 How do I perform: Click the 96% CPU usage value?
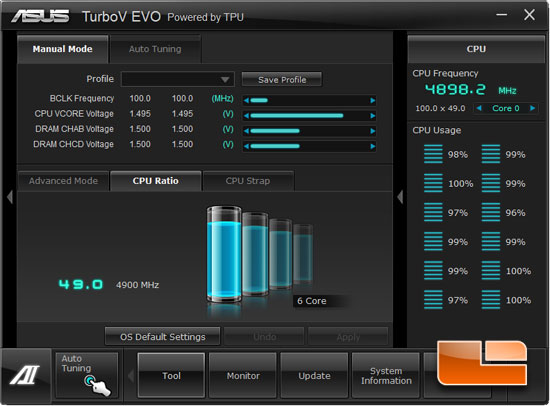[x=515, y=213]
